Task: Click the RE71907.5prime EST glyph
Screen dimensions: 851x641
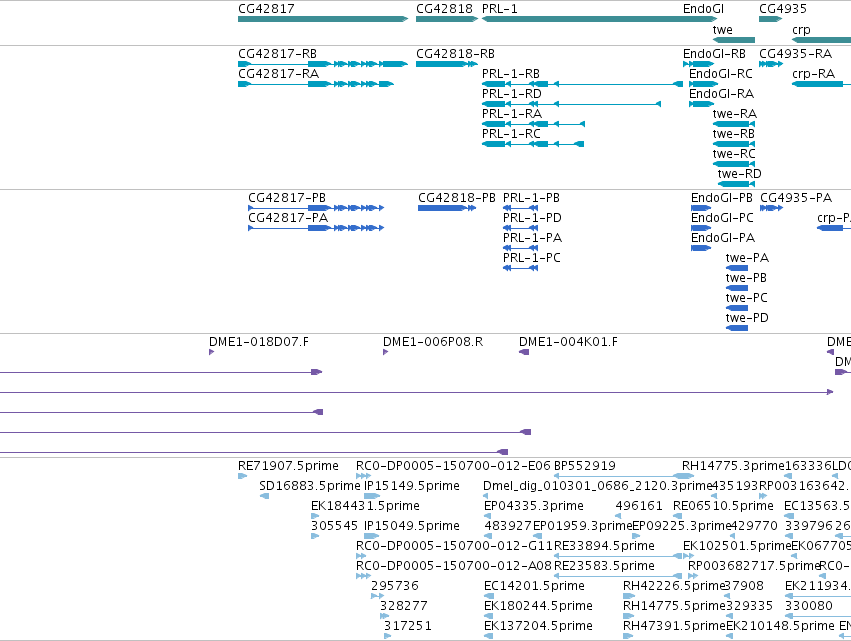Action: 243,477
